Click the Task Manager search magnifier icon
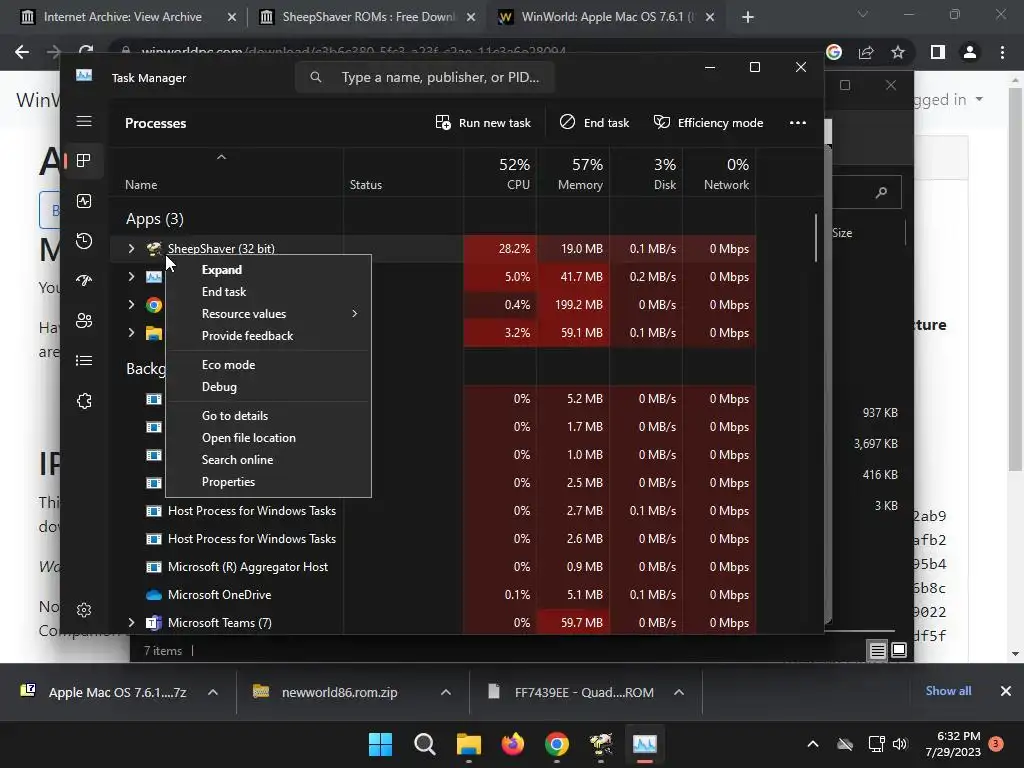Image resolution: width=1024 pixels, height=768 pixels. (x=316, y=77)
